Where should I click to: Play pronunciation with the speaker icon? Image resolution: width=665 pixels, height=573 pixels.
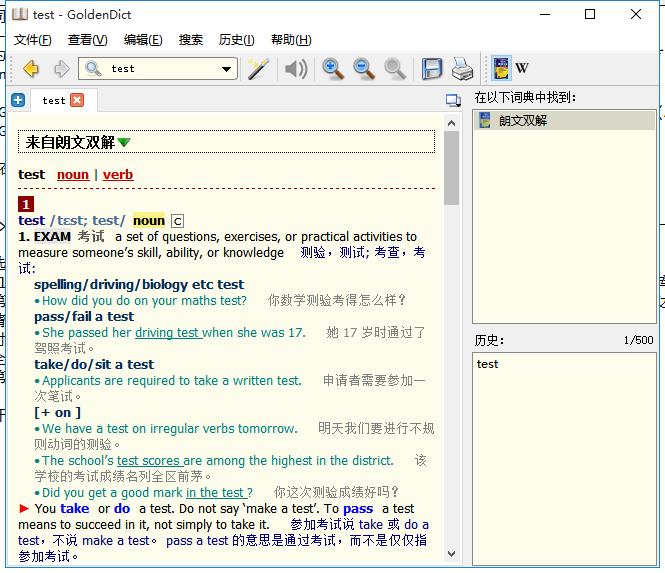tap(296, 69)
